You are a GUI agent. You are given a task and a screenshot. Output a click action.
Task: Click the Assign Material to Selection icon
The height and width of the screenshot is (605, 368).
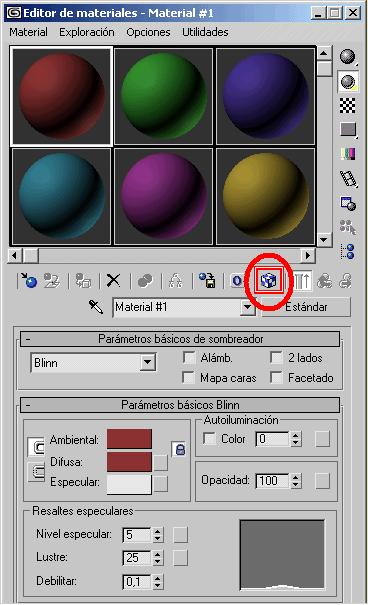(x=83, y=281)
